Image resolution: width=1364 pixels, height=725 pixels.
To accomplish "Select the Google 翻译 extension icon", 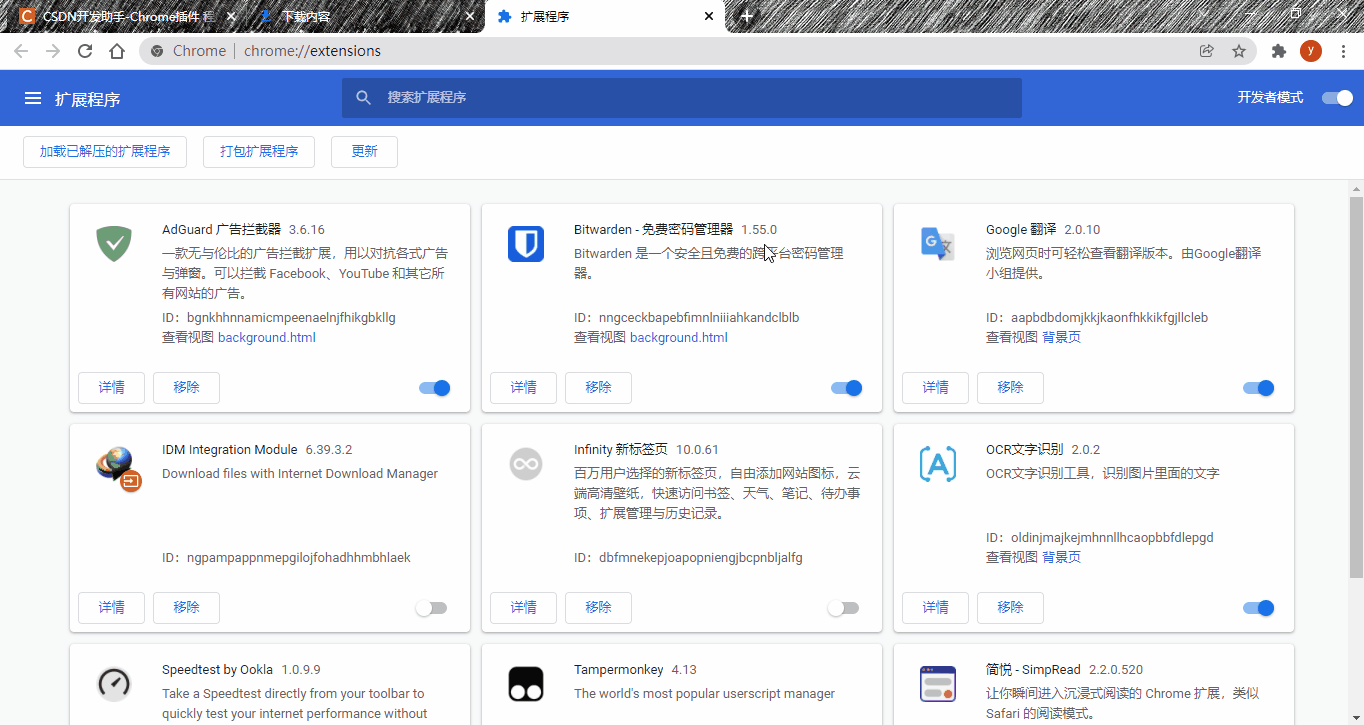I will click(x=937, y=243).
